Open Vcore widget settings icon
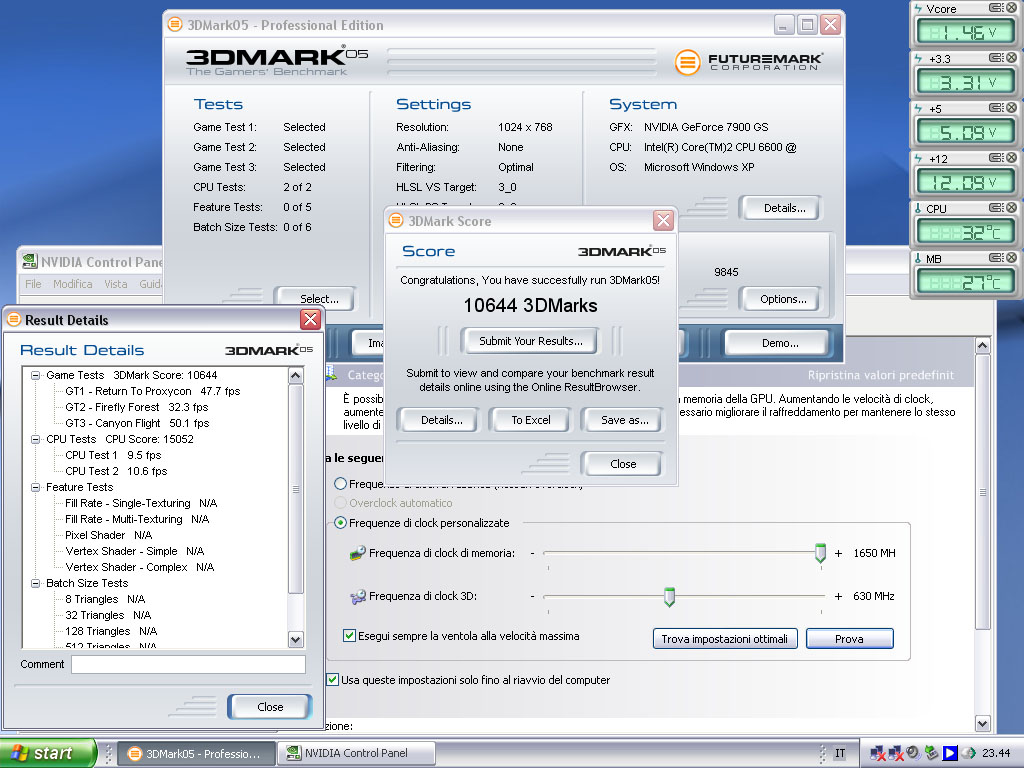This screenshot has width=1024, height=768. click(996, 8)
